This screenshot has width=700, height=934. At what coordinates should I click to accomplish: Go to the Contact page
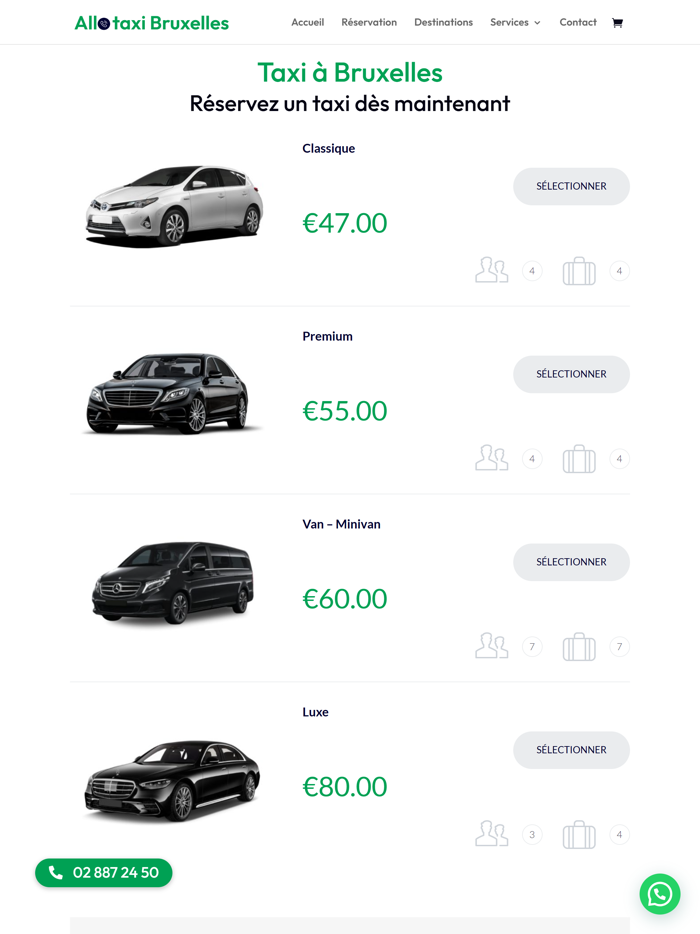(x=578, y=21)
